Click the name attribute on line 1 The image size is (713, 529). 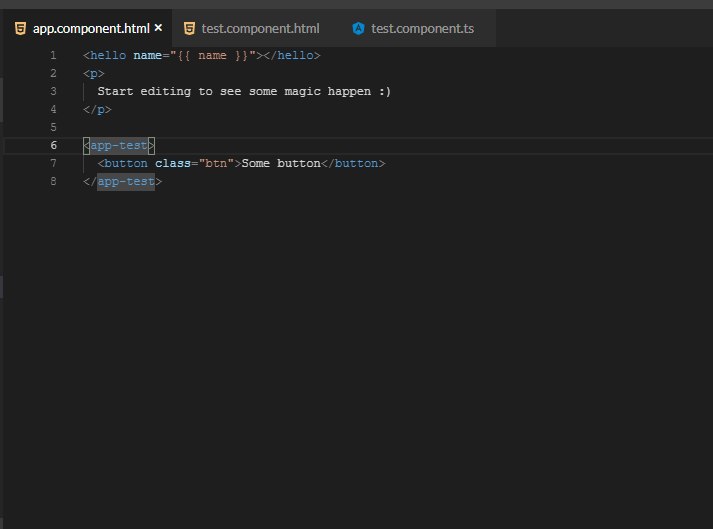(x=148, y=55)
